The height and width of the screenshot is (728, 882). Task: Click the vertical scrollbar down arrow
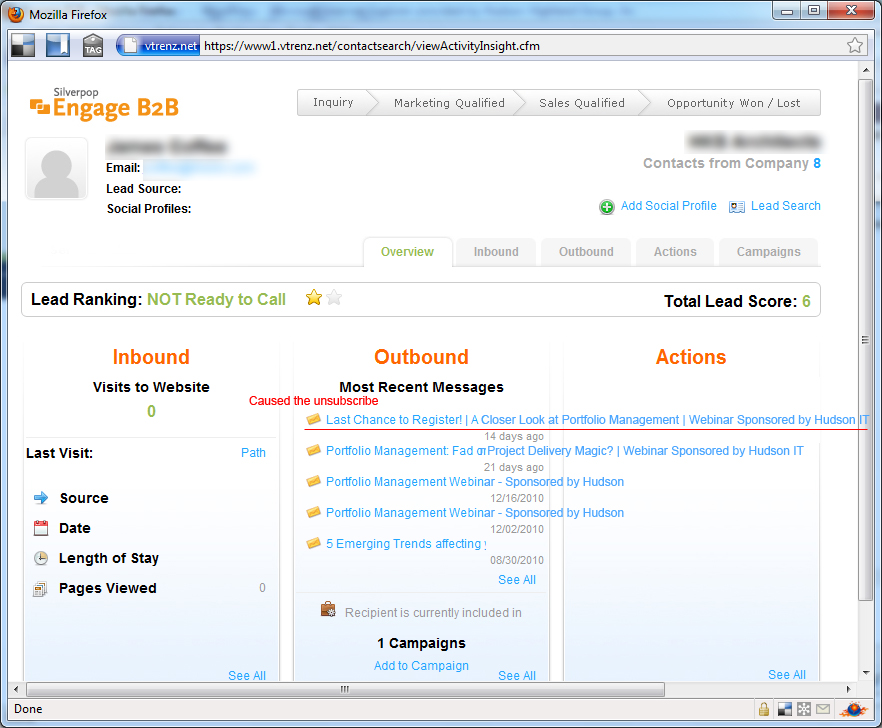(x=865, y=672)
